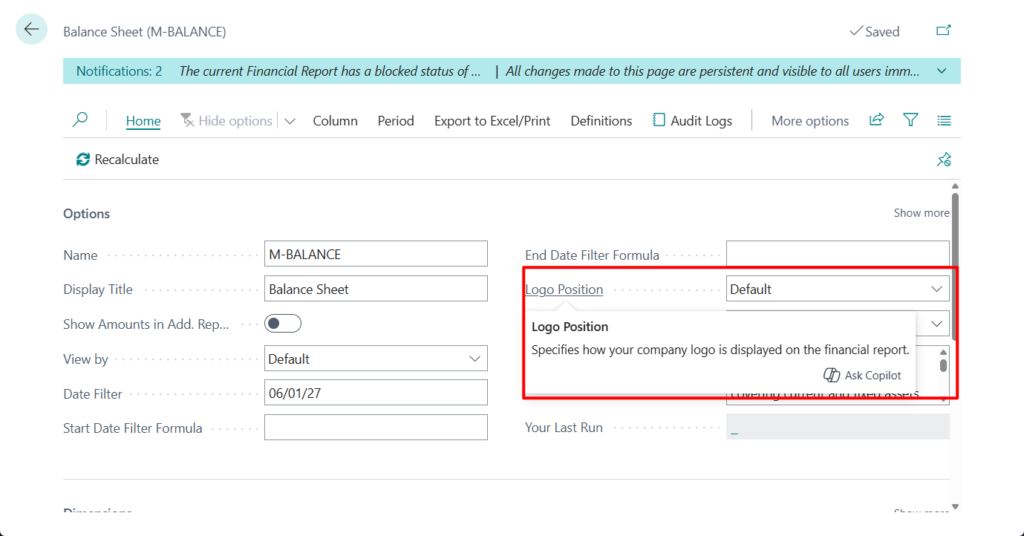Click the search magnifier icon
Screen dimensions: 1024x536
(x=80, y=120)
